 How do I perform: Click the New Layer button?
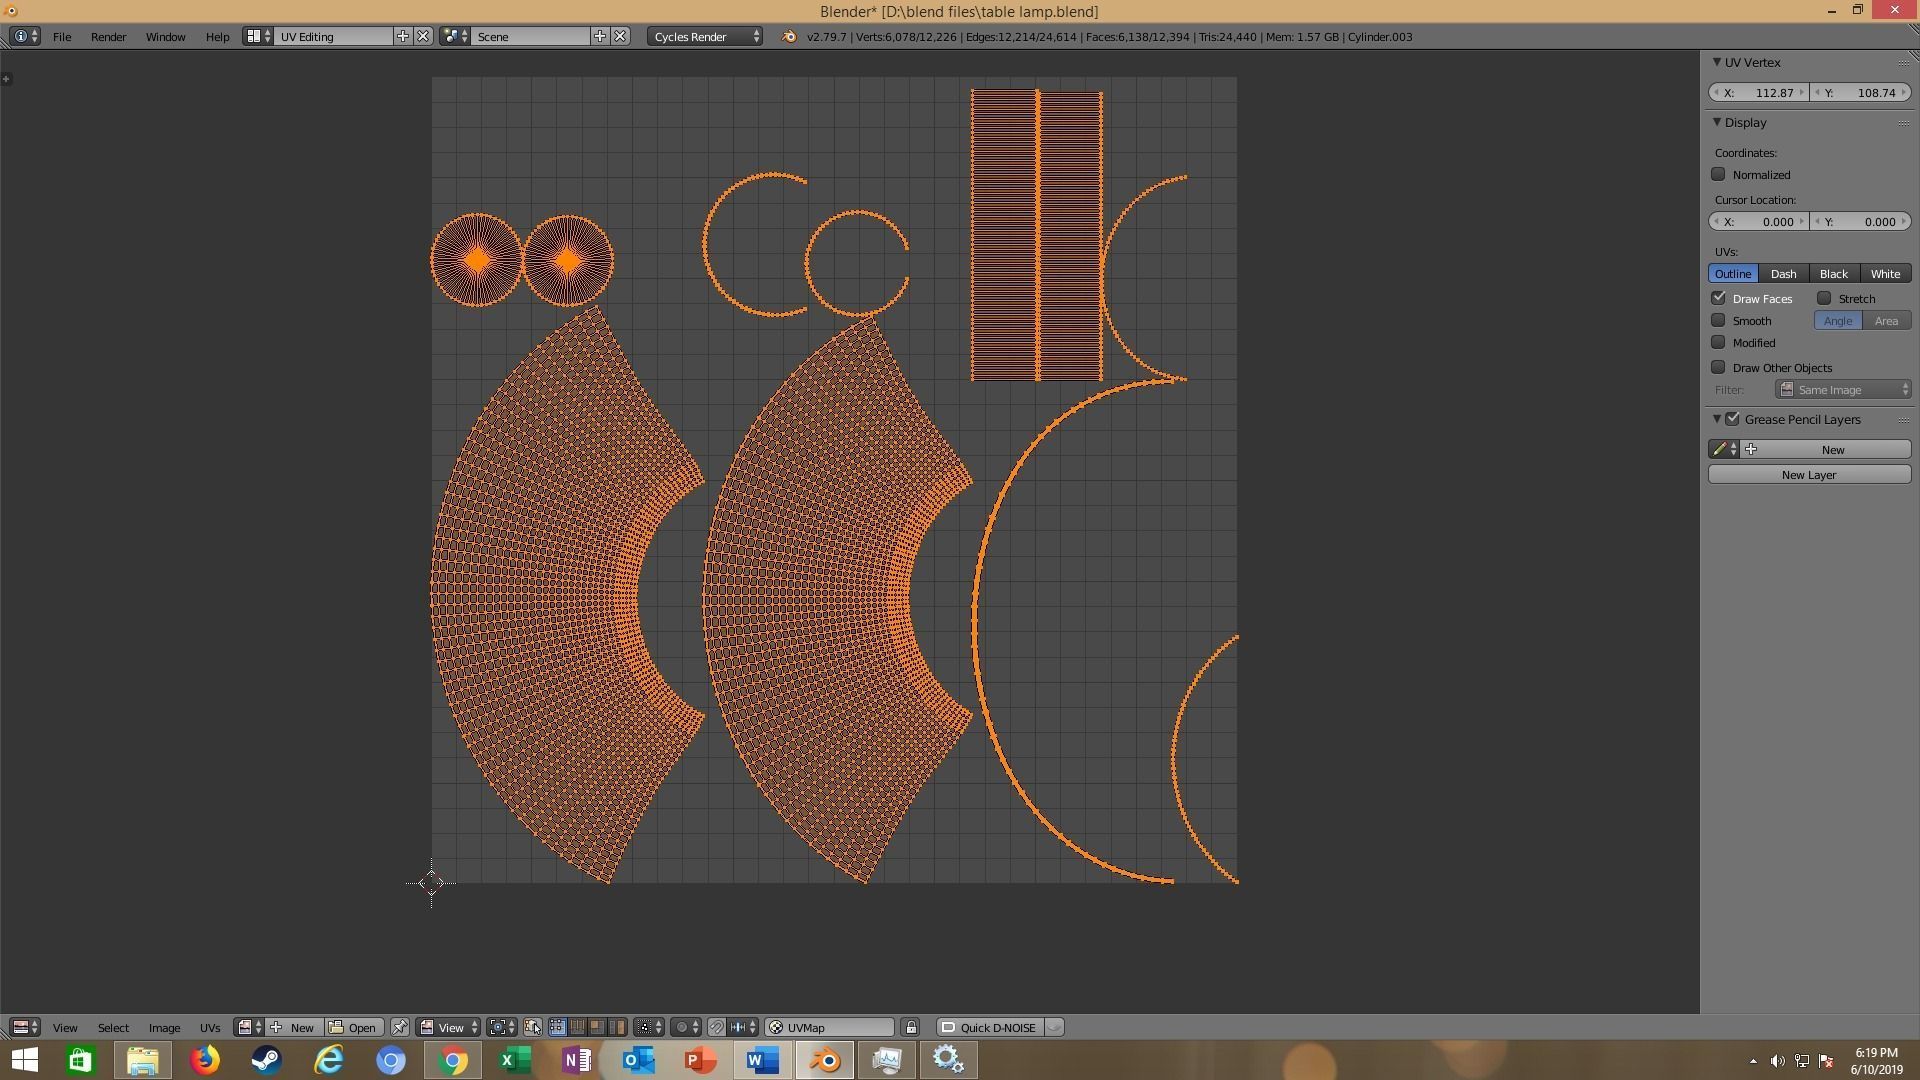point(1808,475)
